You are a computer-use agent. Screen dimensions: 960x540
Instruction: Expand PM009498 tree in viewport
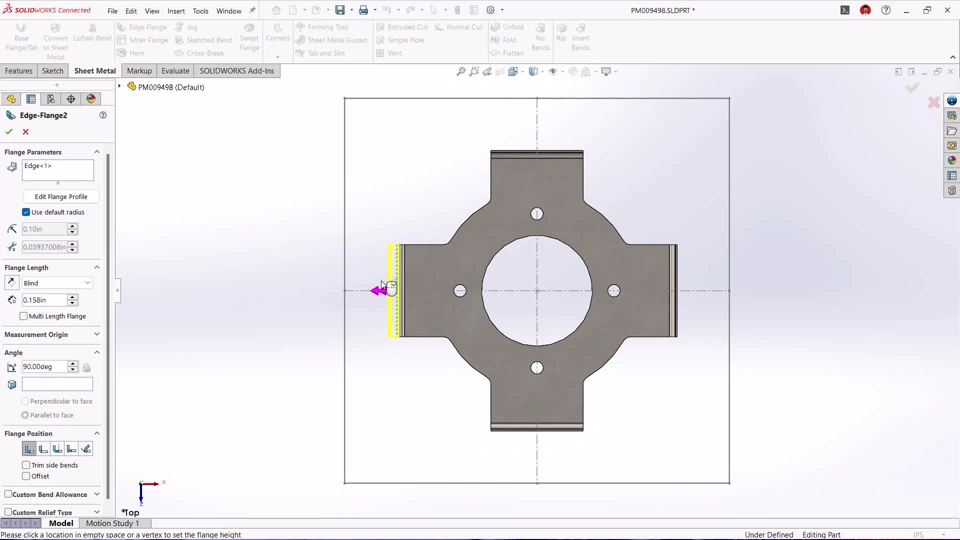click(x=120, y=87)
